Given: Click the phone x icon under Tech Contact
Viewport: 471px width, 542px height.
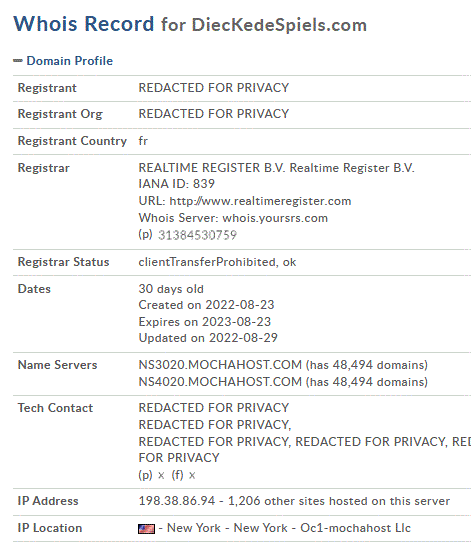Looking at the screenshot, I should [x=161, y=476].
